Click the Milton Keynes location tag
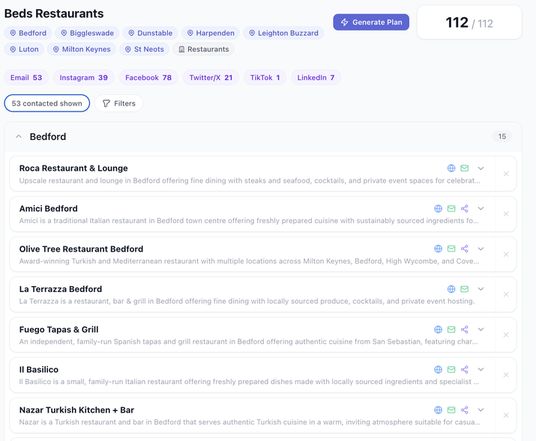The height and width of the screenshot is (441, 536). (82, 49)
